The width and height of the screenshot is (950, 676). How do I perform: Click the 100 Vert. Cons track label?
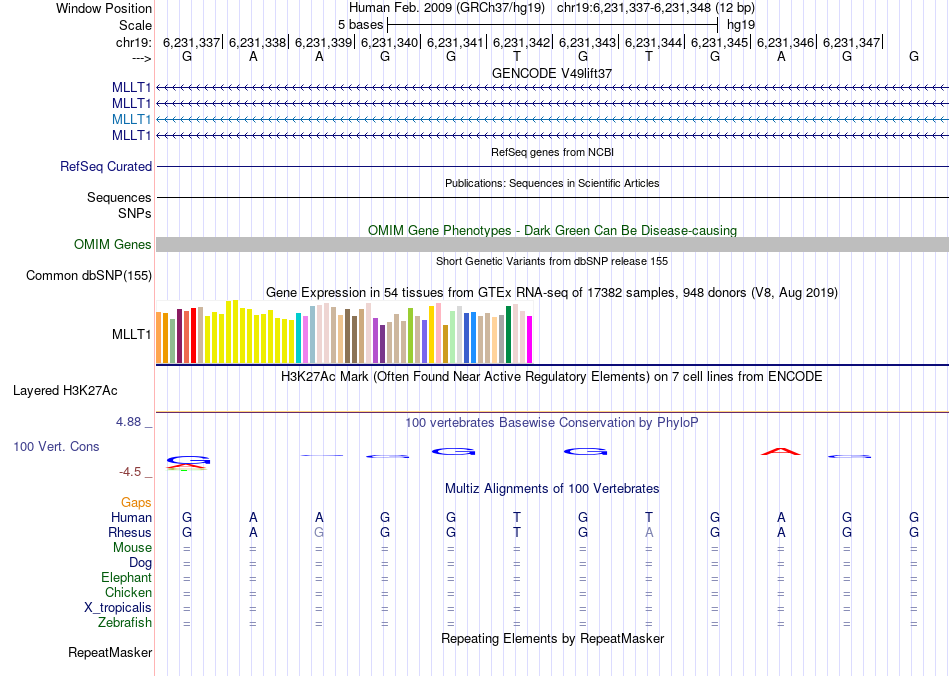[x=56, y=446]
